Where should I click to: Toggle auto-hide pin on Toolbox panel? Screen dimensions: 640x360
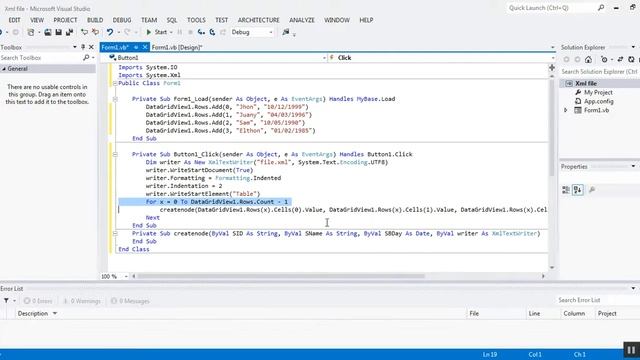[x=83, y=47]
